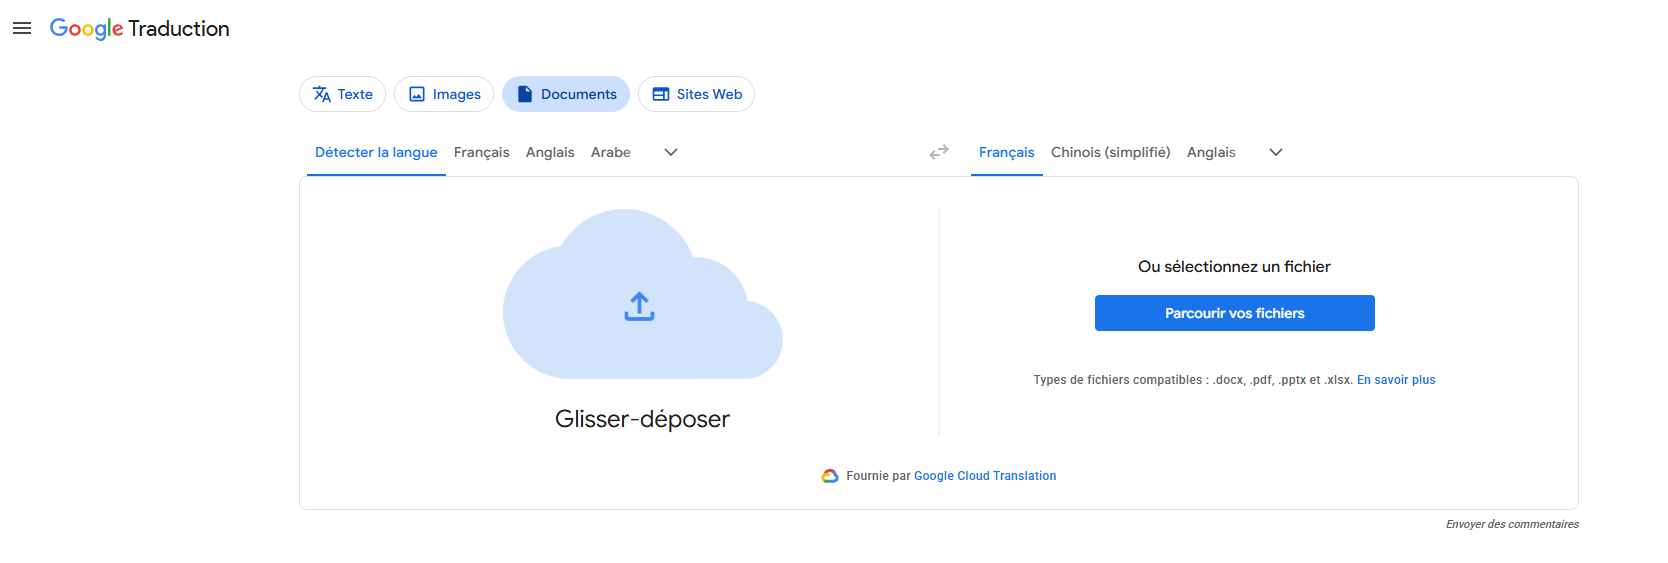Screen dimensions: 1668x563
Task: Select Anglais as target language
Action: (x=1211, y=152)
